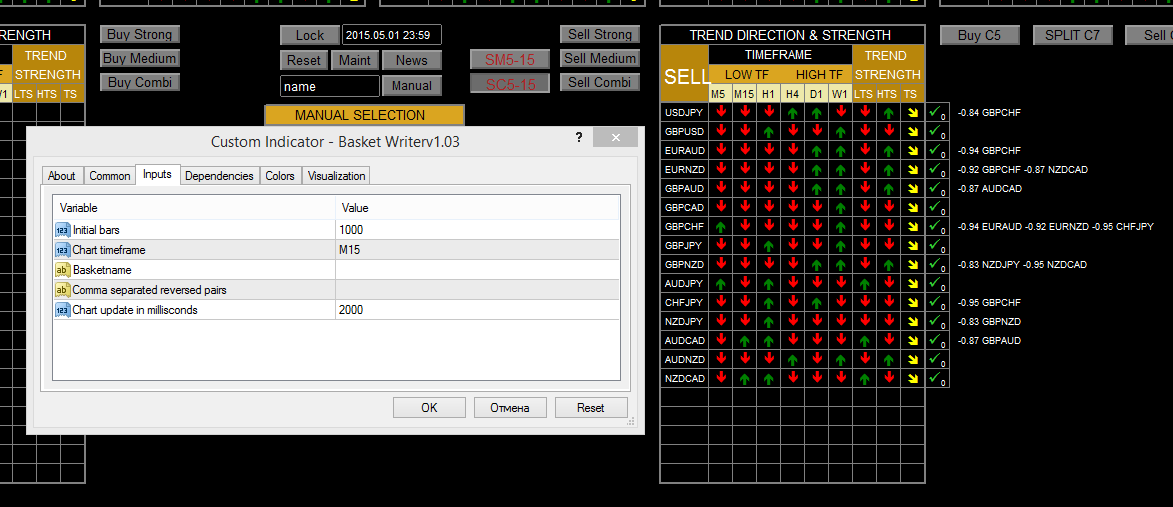Click the empty Basketname value cell
This screenshot has width=1173, height=507.
477,270
